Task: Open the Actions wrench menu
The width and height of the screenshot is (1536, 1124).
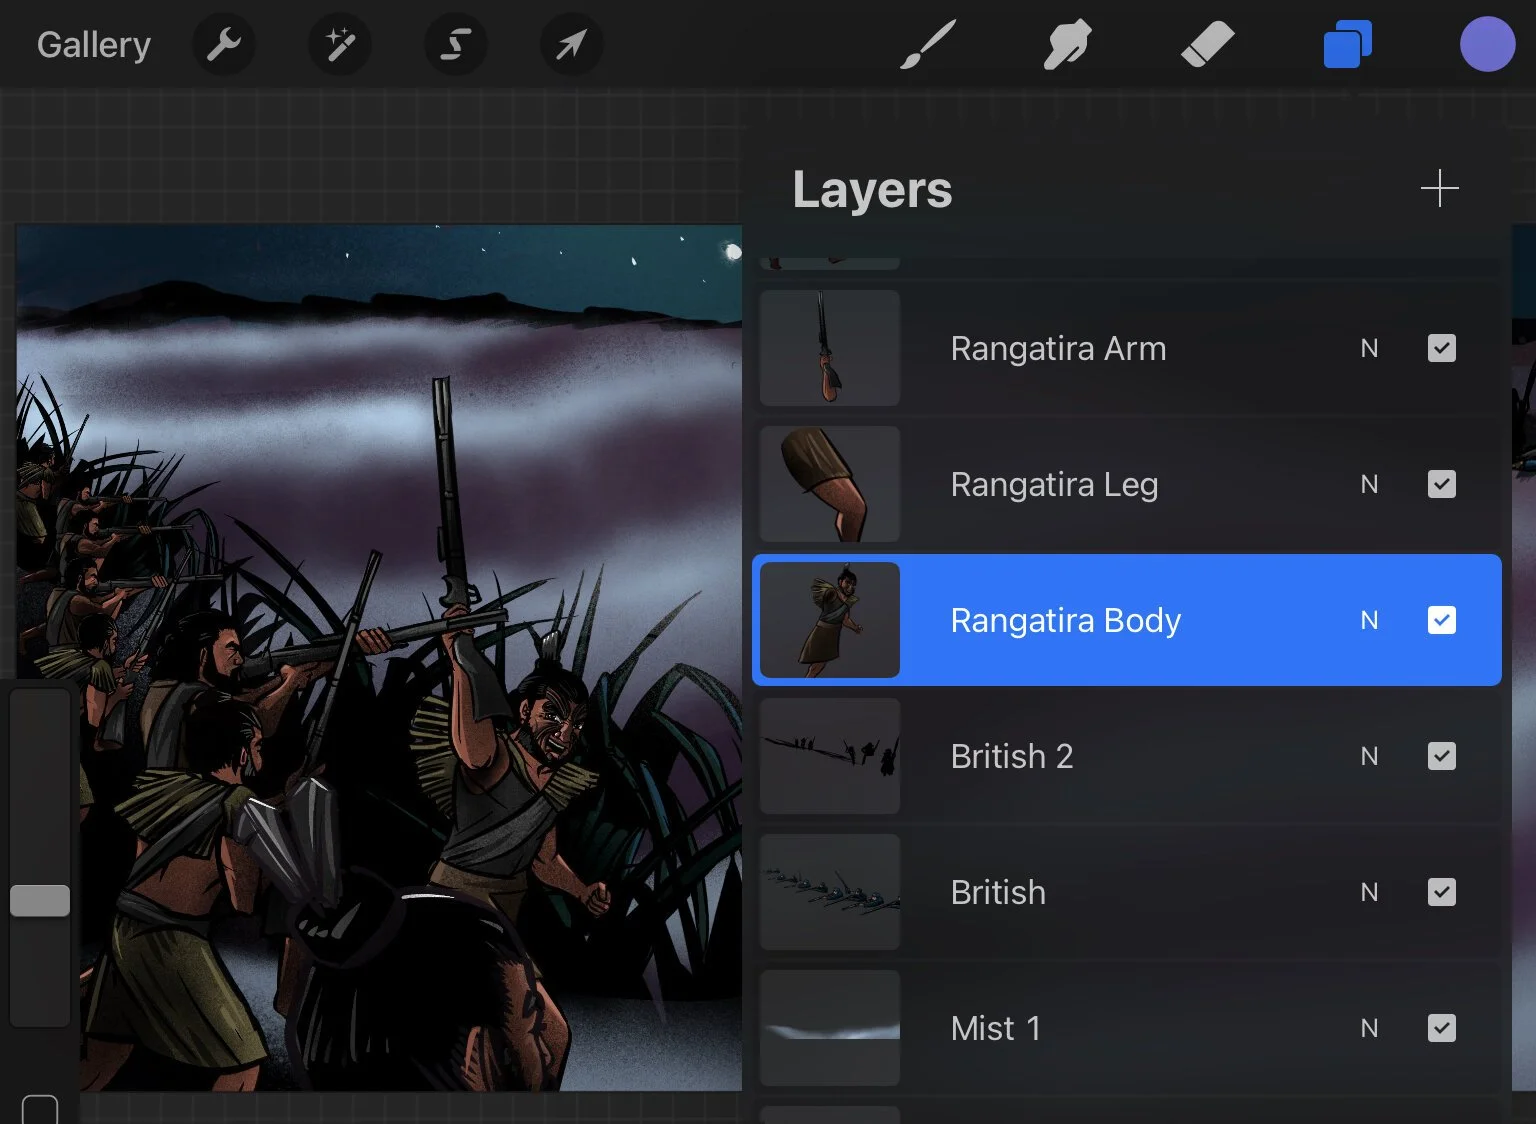Action: tap(224, 44)
